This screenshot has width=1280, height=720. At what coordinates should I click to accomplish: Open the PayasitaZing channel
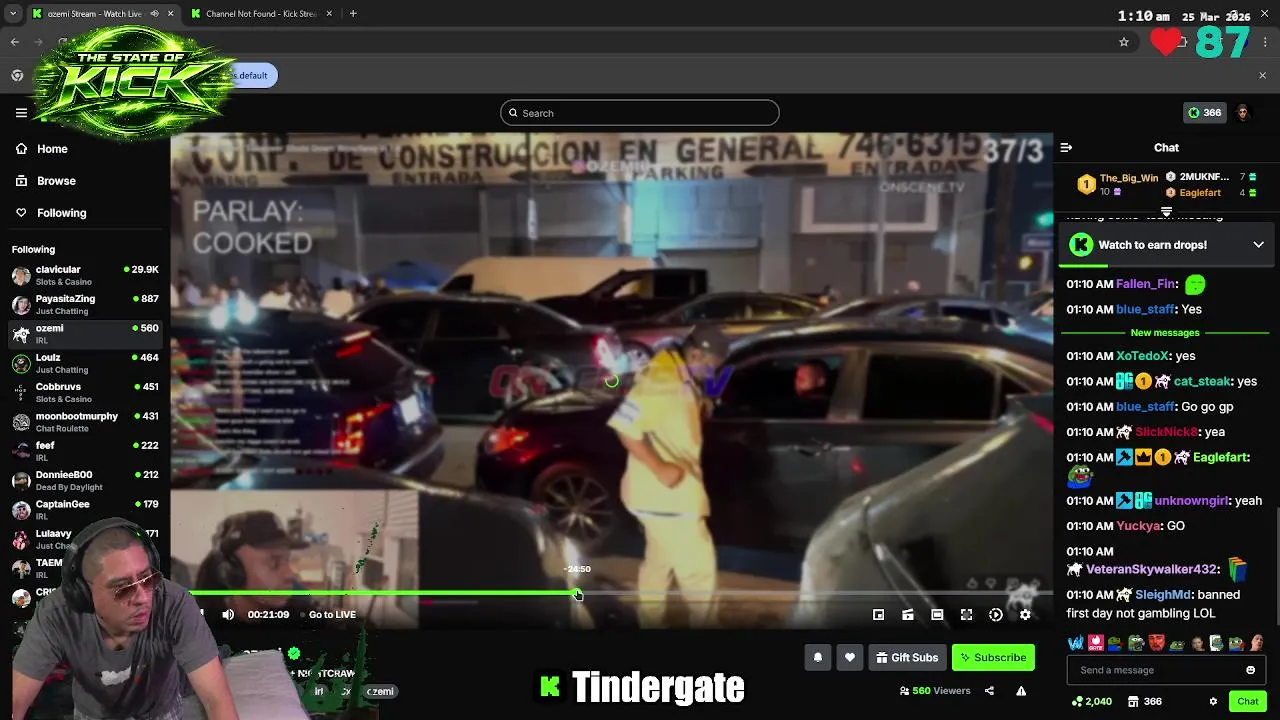point(85,304)
